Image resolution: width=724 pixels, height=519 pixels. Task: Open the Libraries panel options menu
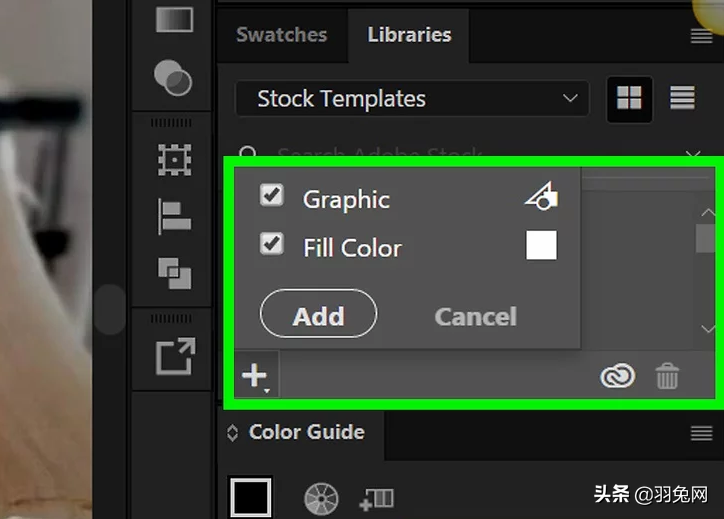702,36
